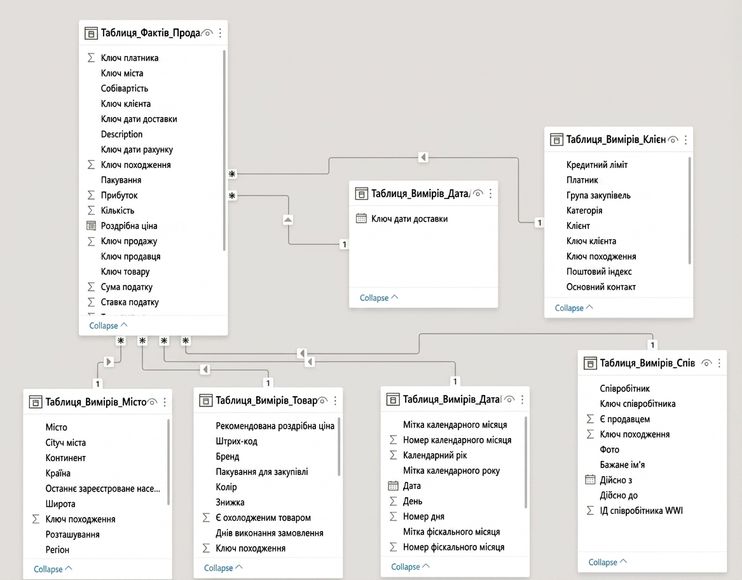Click calendar icon beside Ключ дати доставки in date table

coord(361,219)
